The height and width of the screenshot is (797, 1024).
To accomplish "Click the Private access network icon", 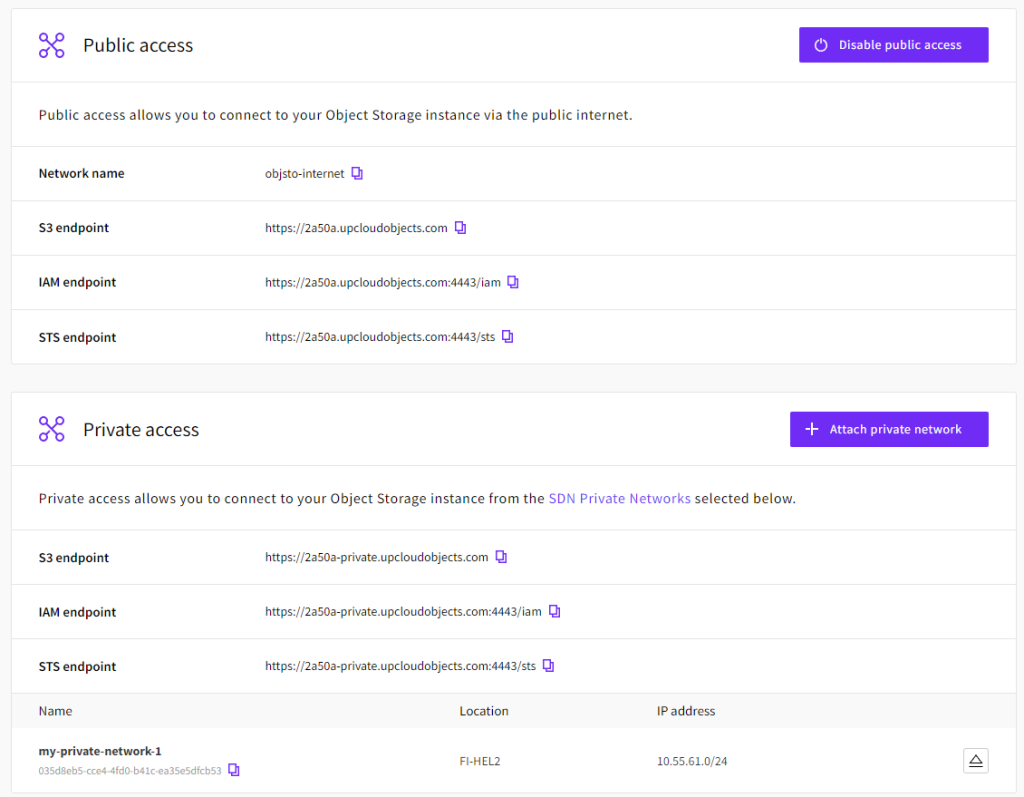I will tap(51, 428).
